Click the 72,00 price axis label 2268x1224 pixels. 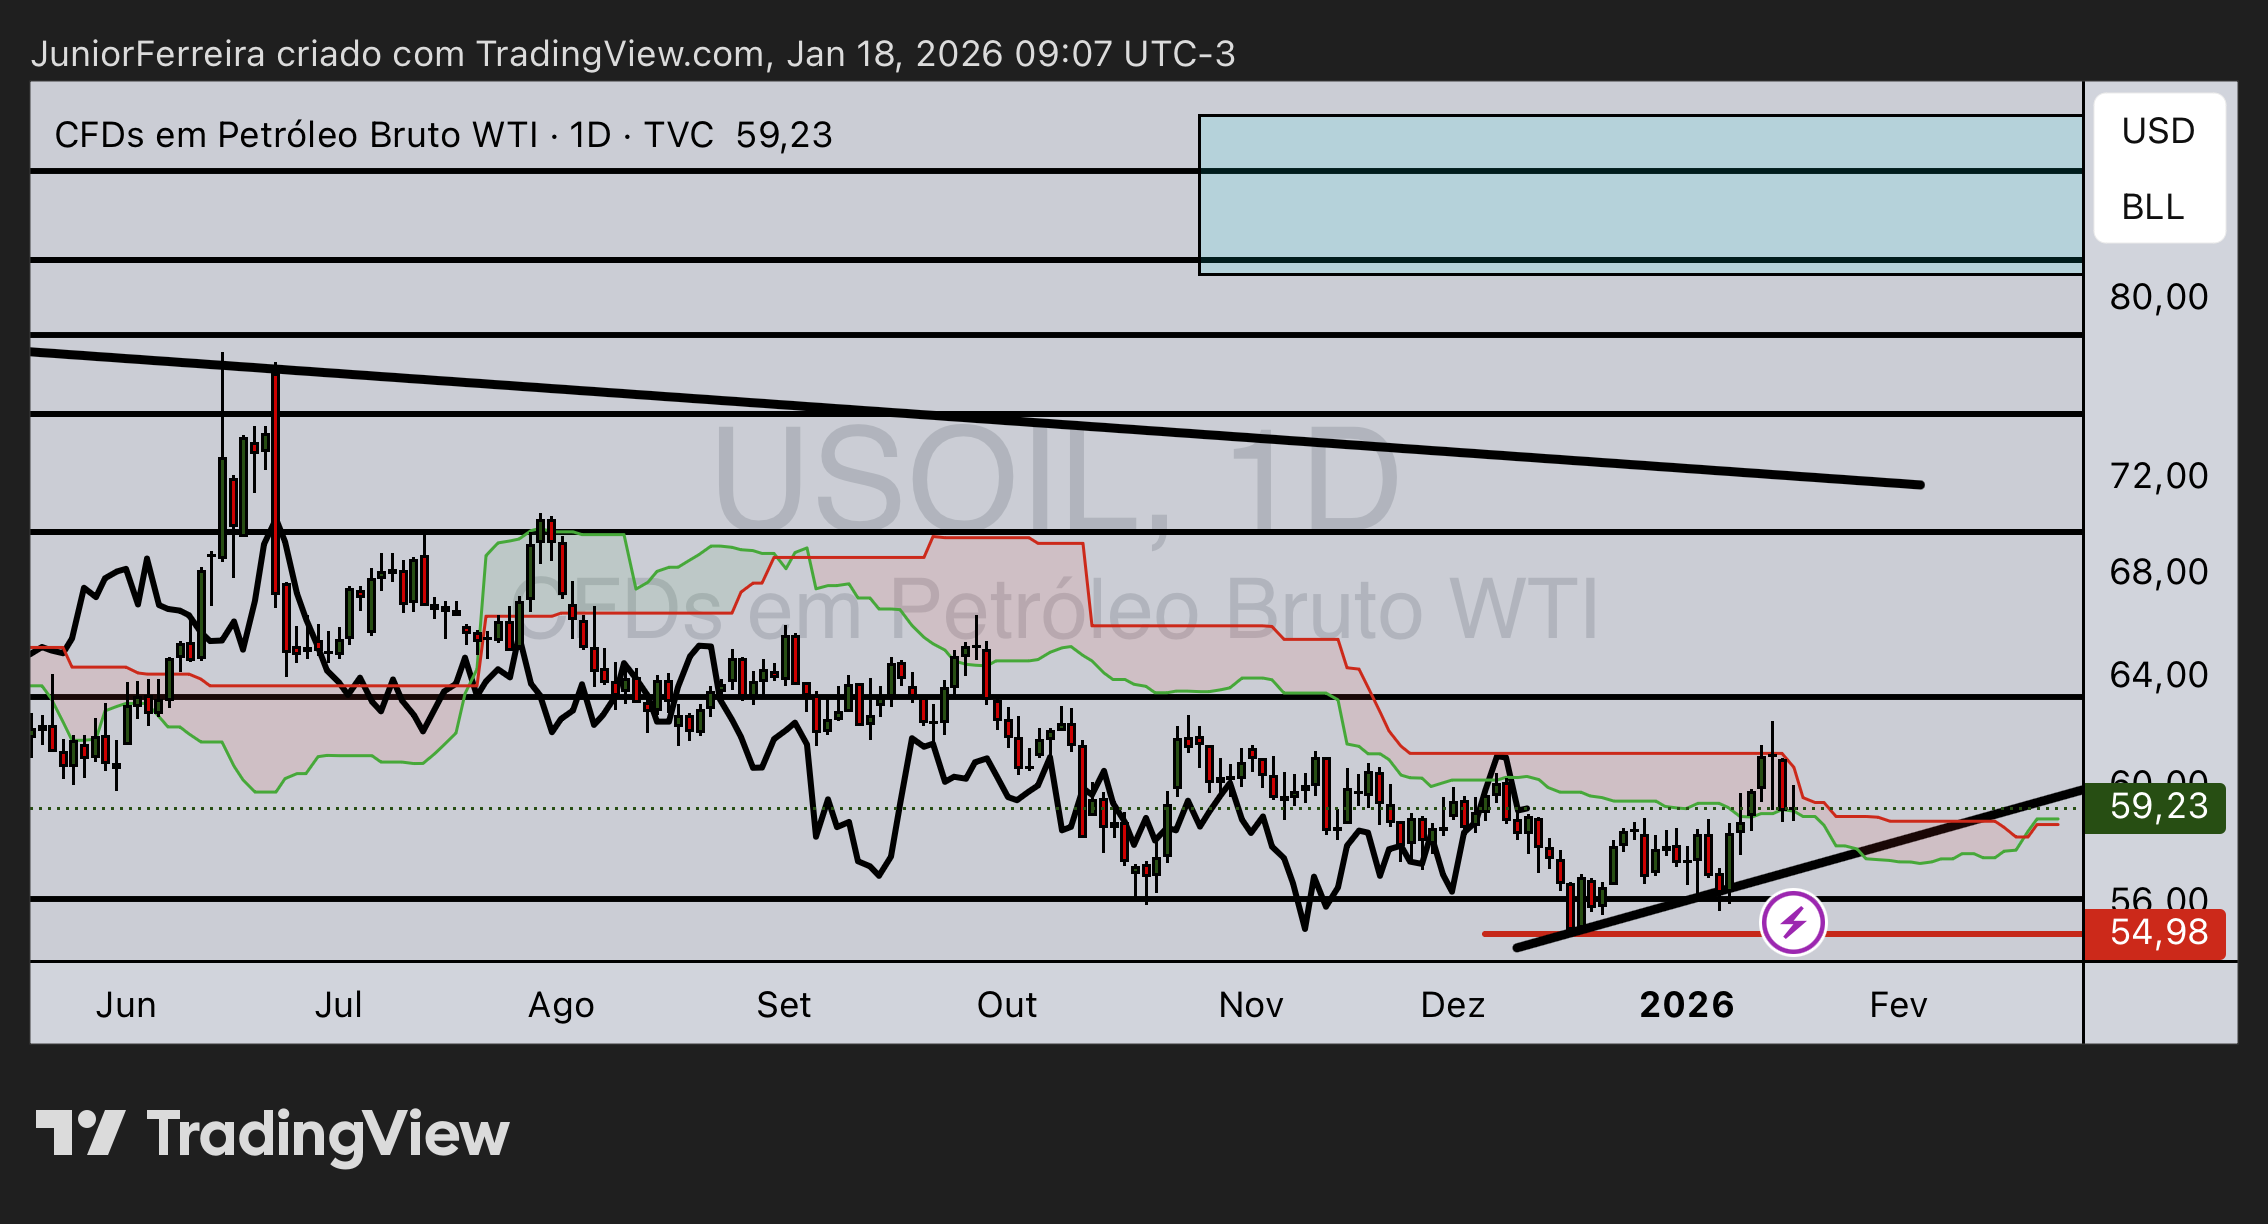2159,476
